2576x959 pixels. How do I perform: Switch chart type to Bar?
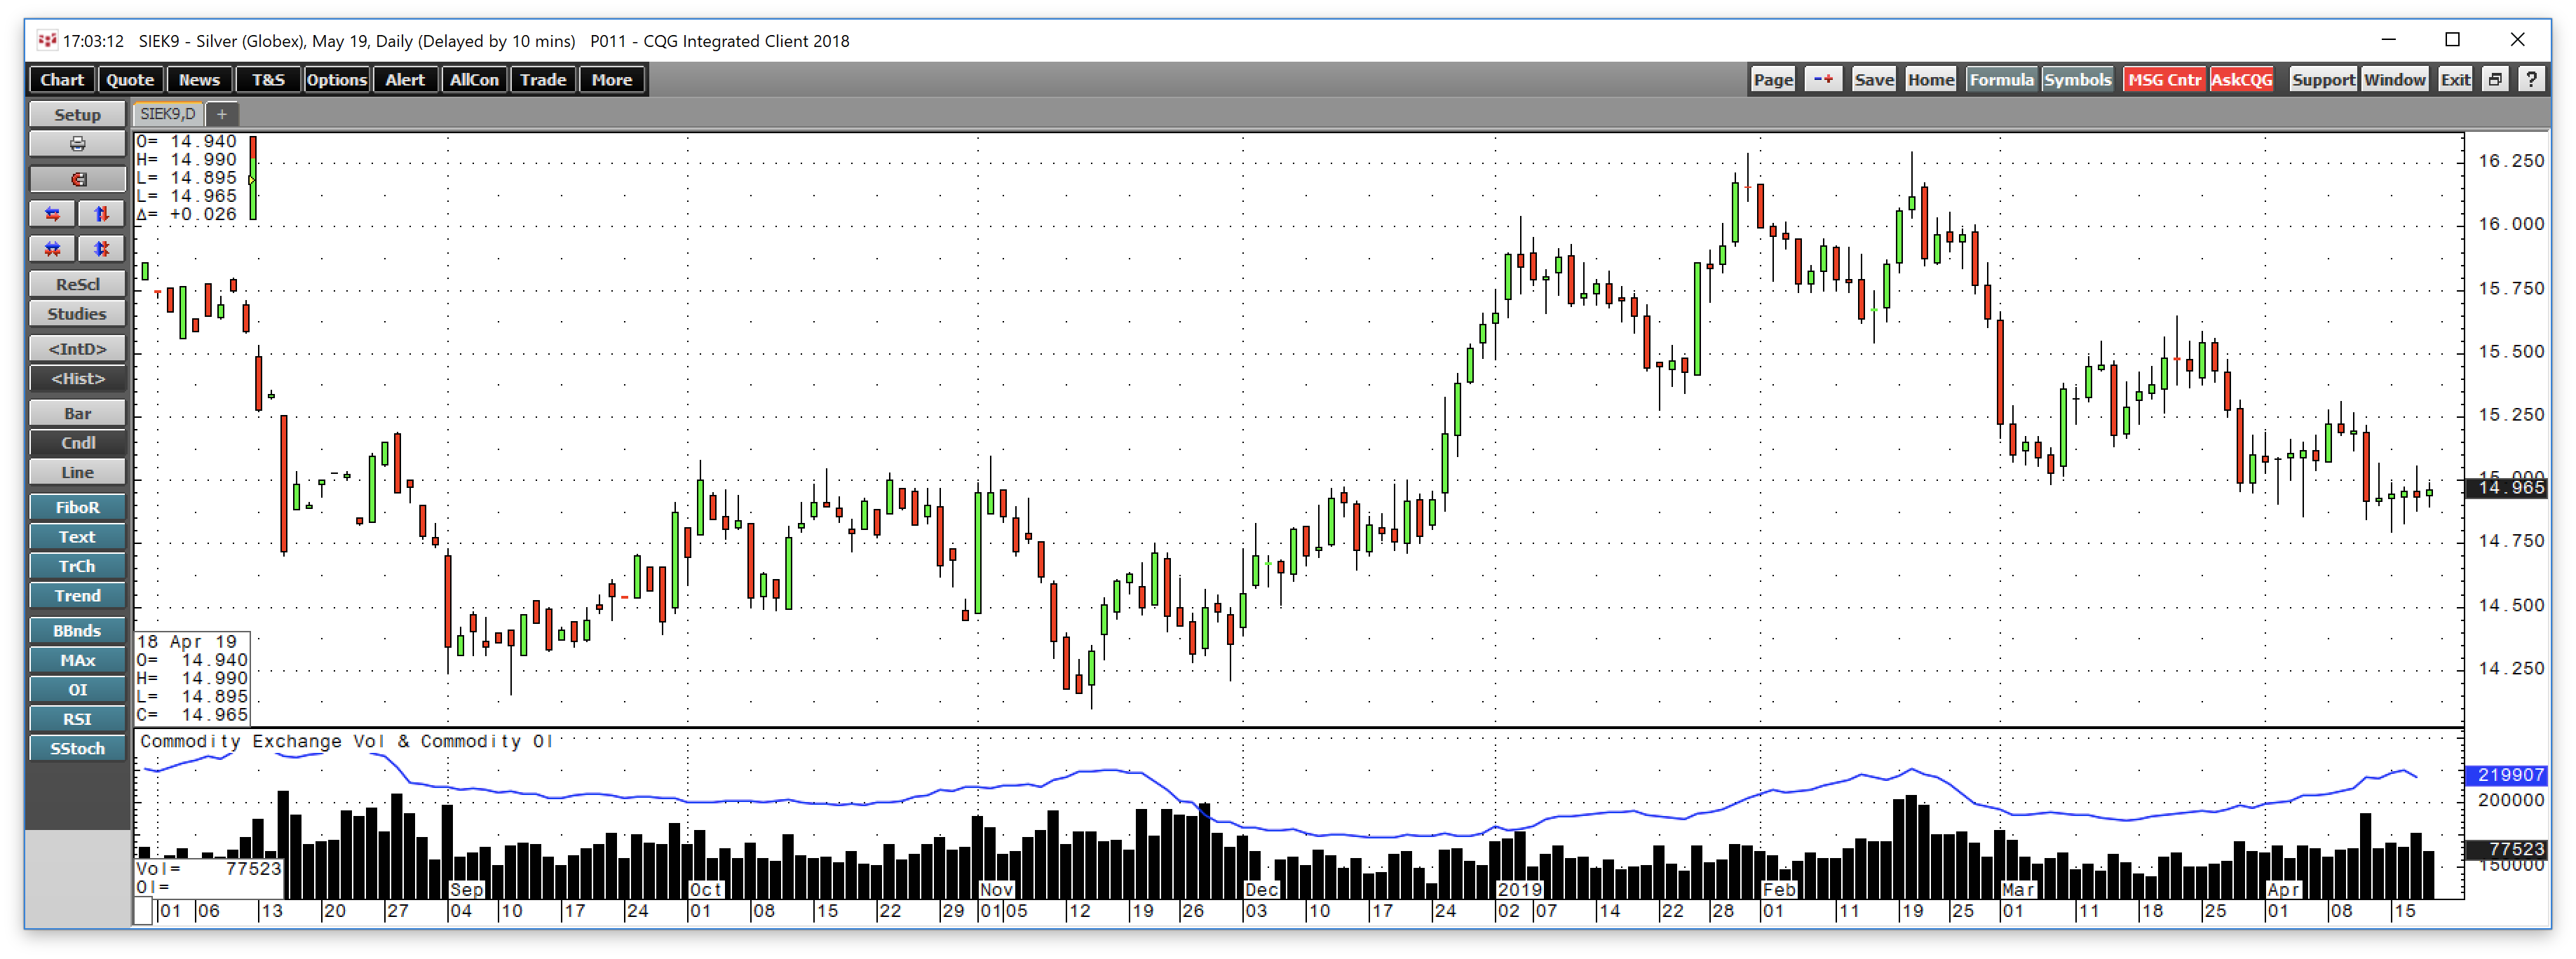click(x=77, y=413)
